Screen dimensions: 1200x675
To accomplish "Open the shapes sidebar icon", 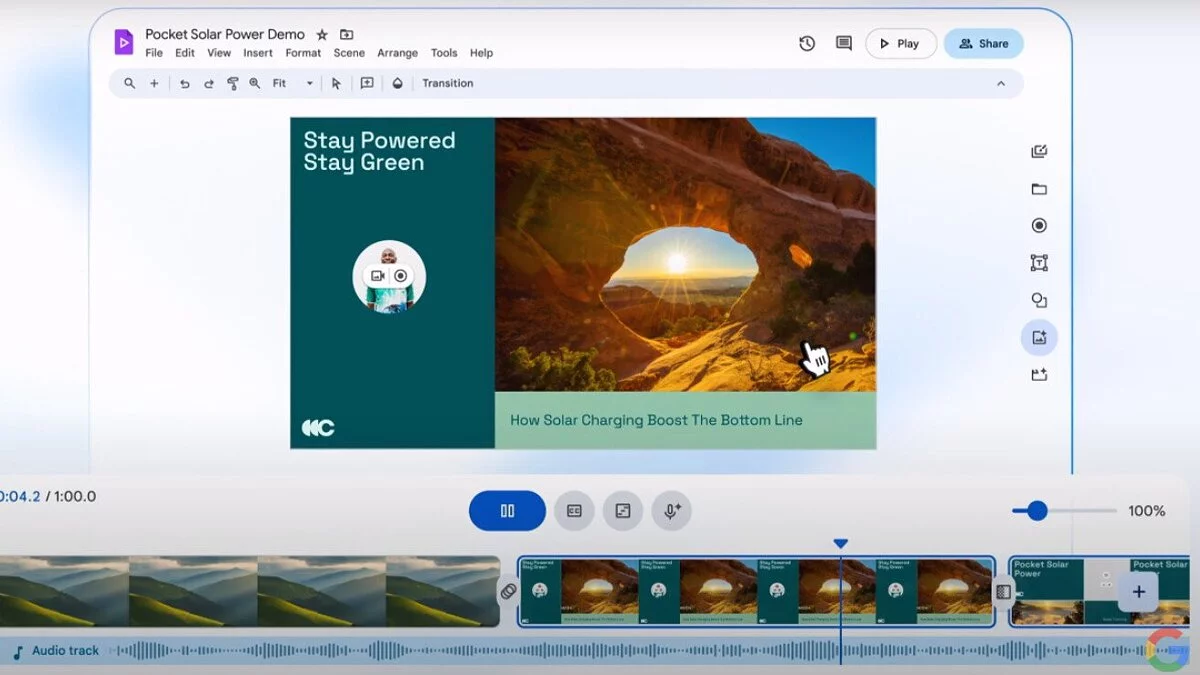I will pos(1039,300).
